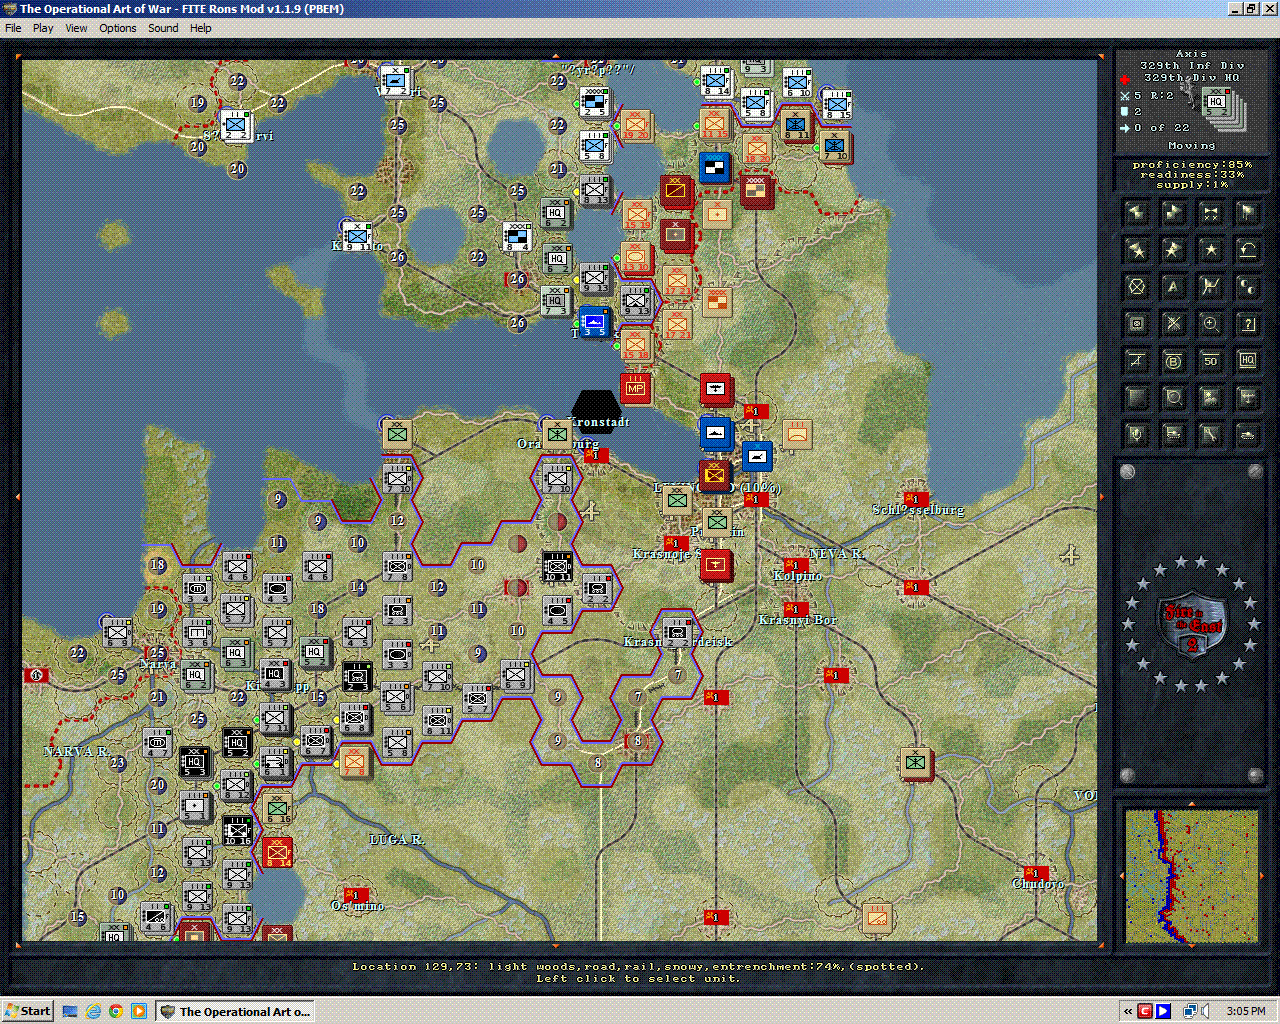Click the Chudovo town label
The width and height of the screenshot is (1280, 1024).
click(x=1038, y=884)
